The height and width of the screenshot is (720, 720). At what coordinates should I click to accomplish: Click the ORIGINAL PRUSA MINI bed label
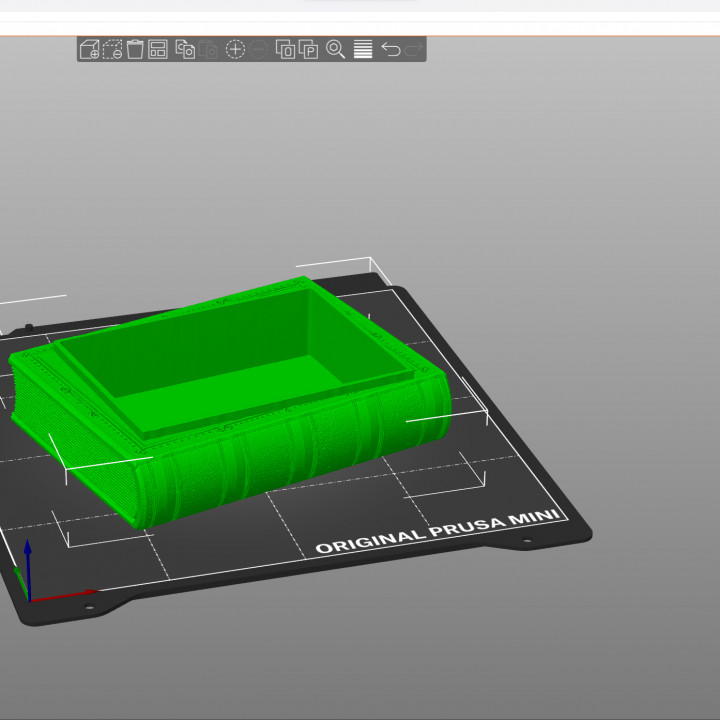[x=438, y=531]
